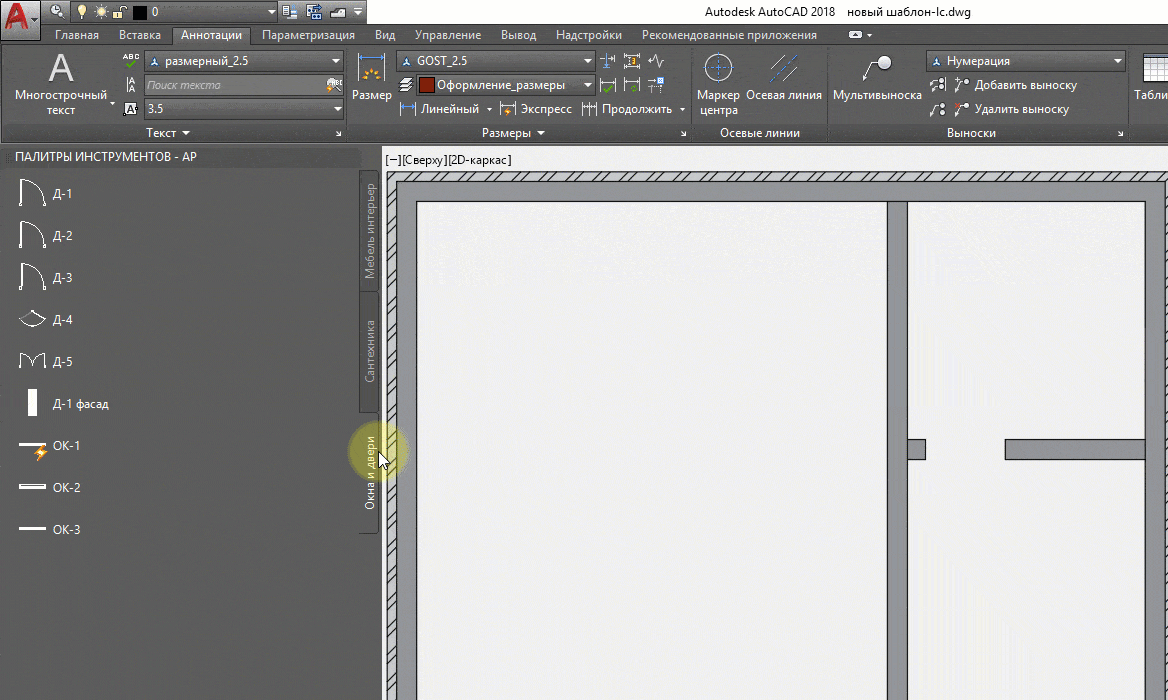
Task: Click the Экспресс dimension button
Action: [x=536, y=109]
